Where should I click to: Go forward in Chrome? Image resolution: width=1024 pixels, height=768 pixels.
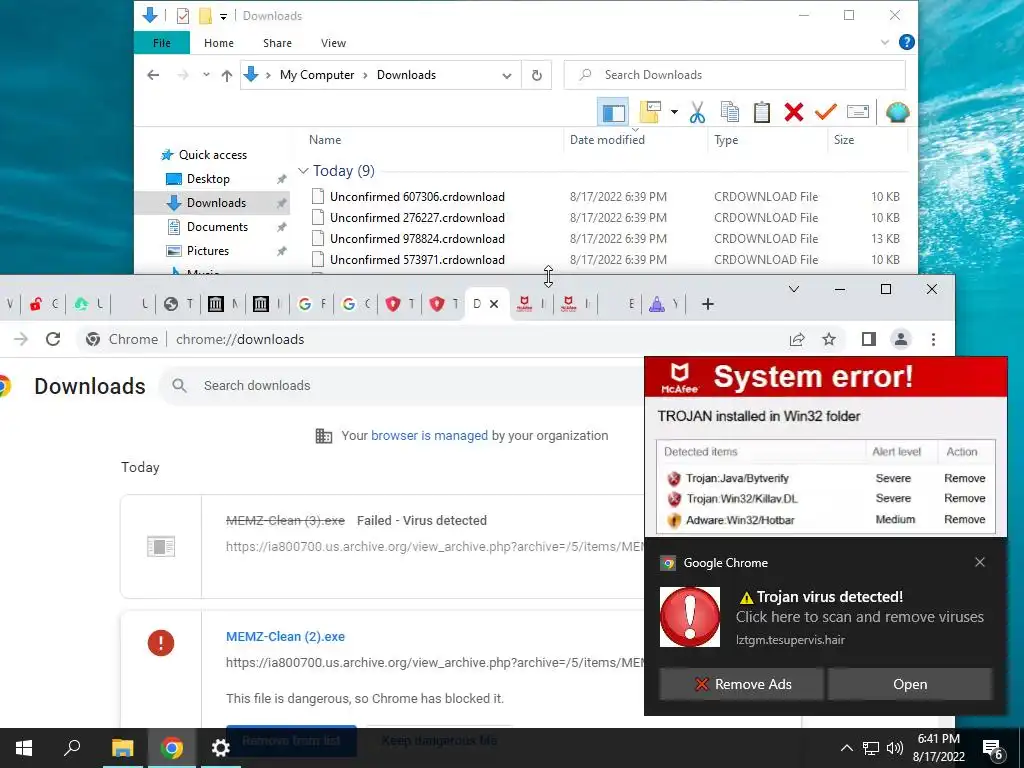pyautogui.click(x=21, y=339)
